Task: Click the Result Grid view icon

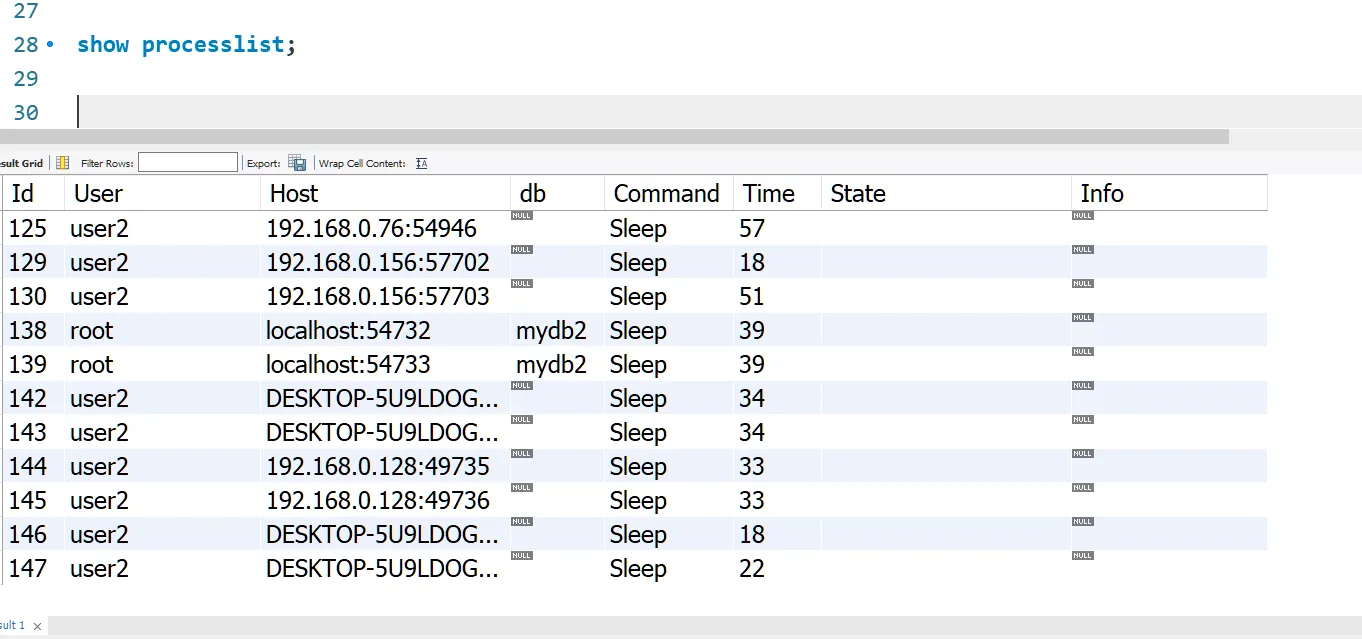Action: point(62,162)
